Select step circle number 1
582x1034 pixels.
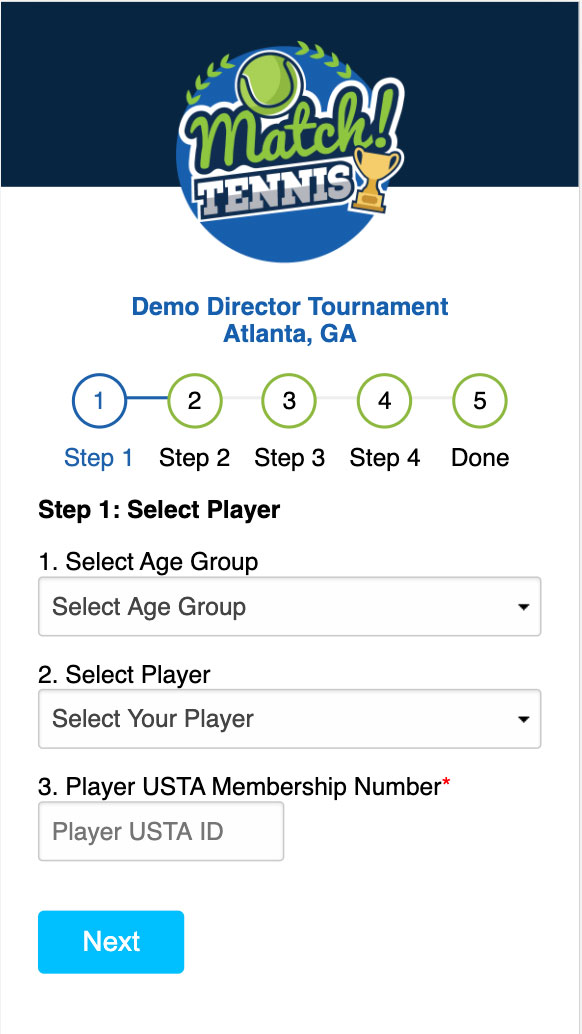[x=99, y=400]
